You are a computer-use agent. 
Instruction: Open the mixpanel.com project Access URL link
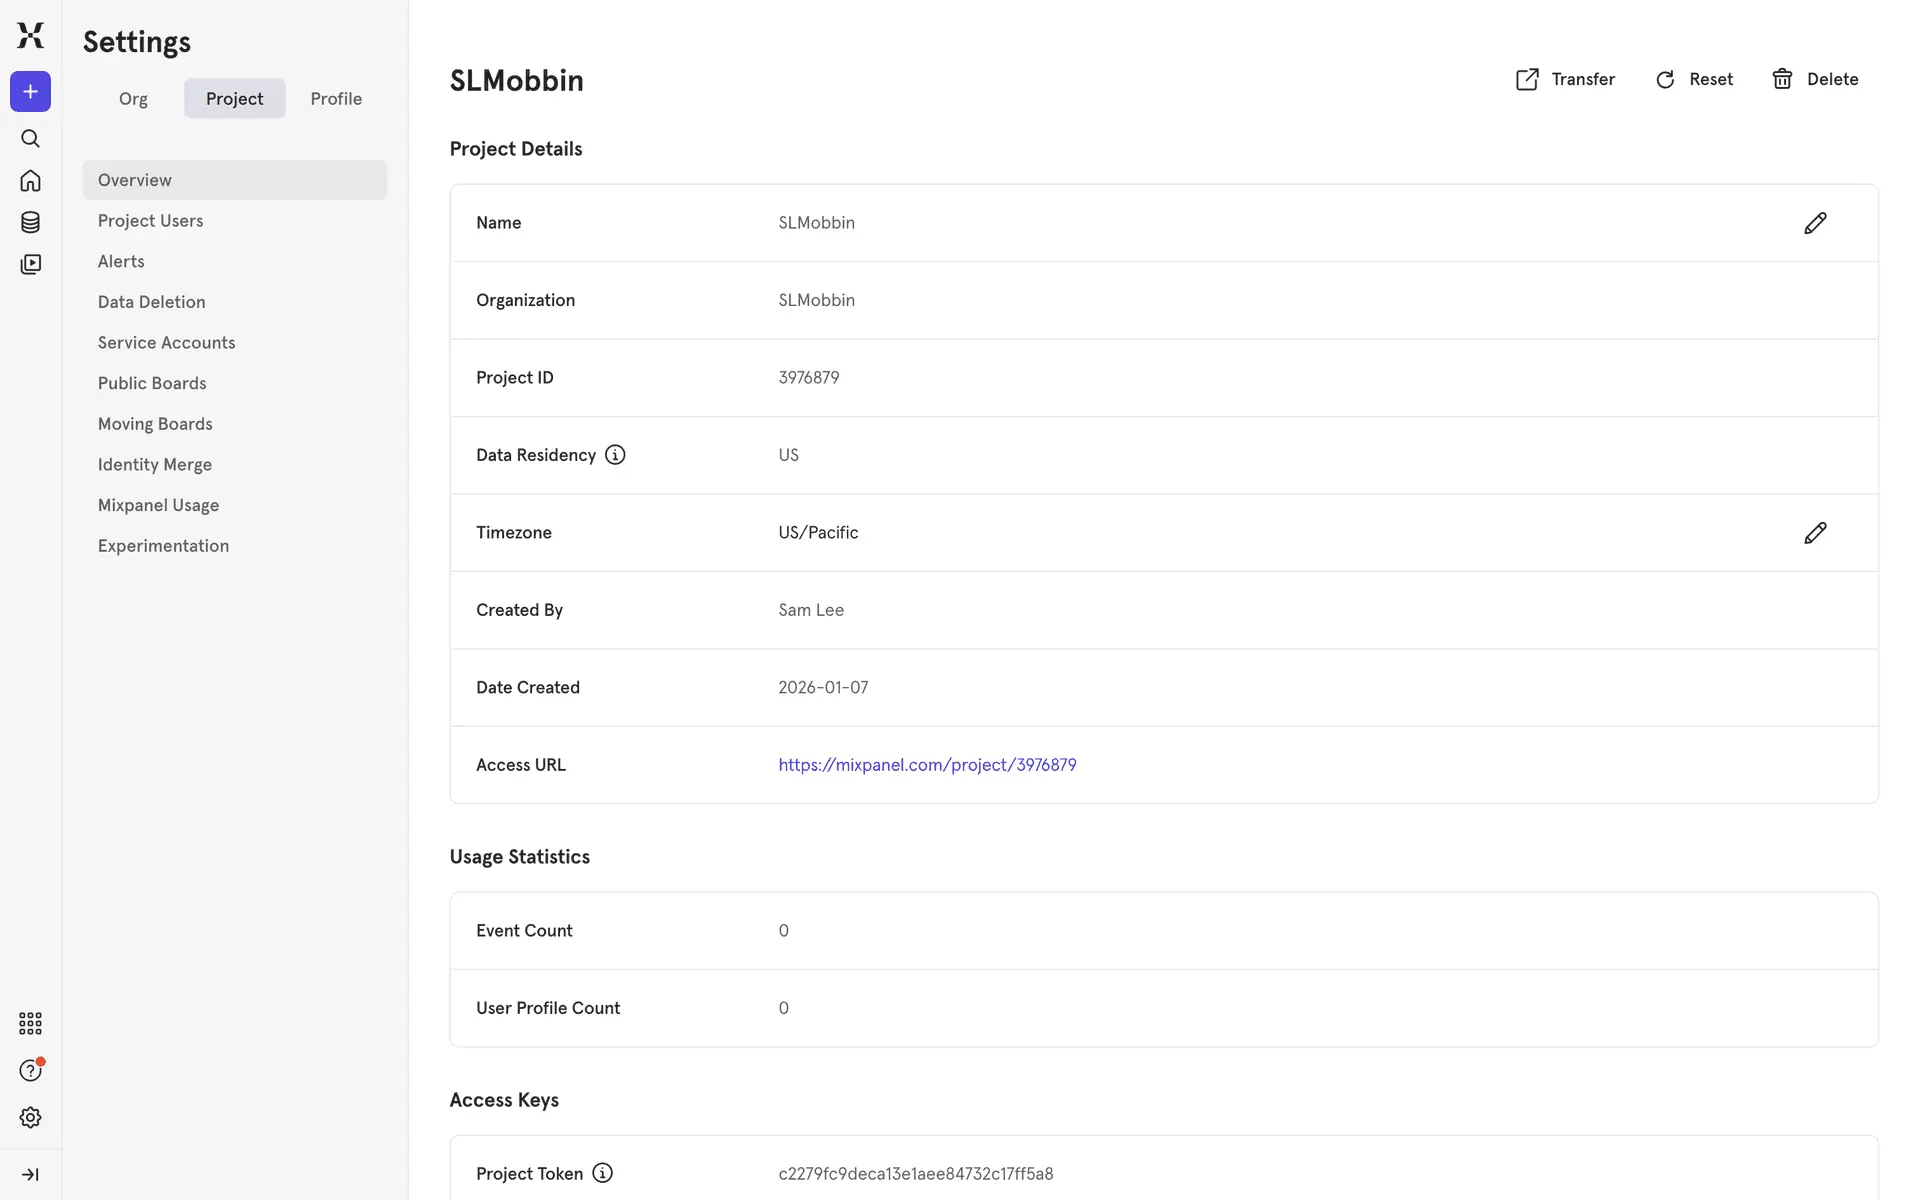[x=927, y=765]
